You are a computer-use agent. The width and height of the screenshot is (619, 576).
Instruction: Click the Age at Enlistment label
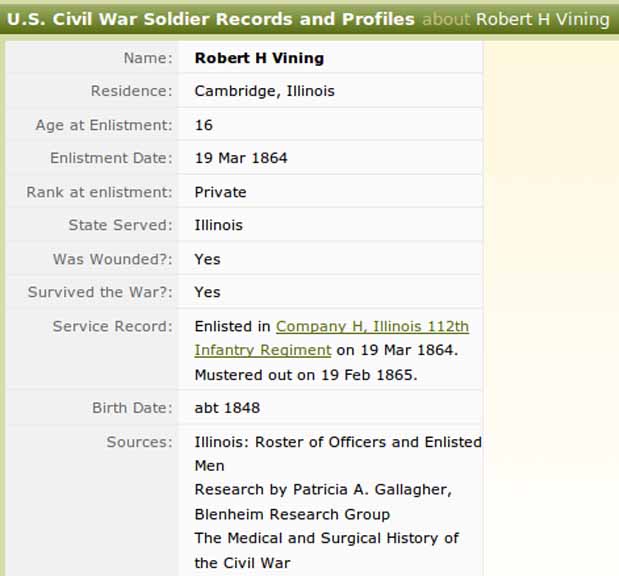pyautogui.click(x=104, y=125)
